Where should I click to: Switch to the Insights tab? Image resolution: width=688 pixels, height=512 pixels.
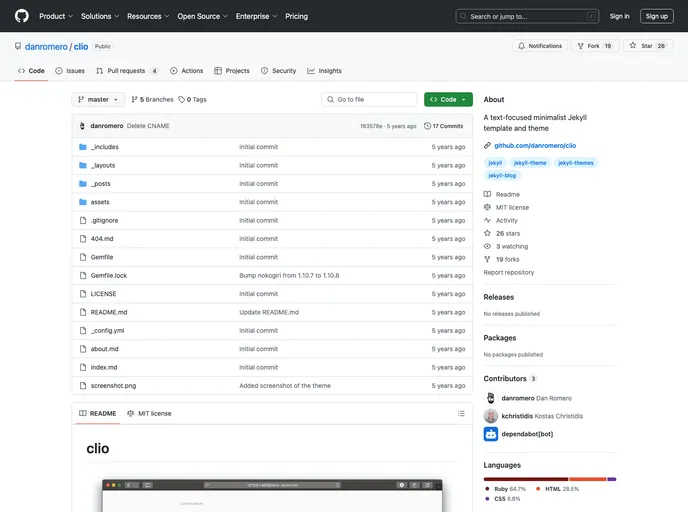324,71
